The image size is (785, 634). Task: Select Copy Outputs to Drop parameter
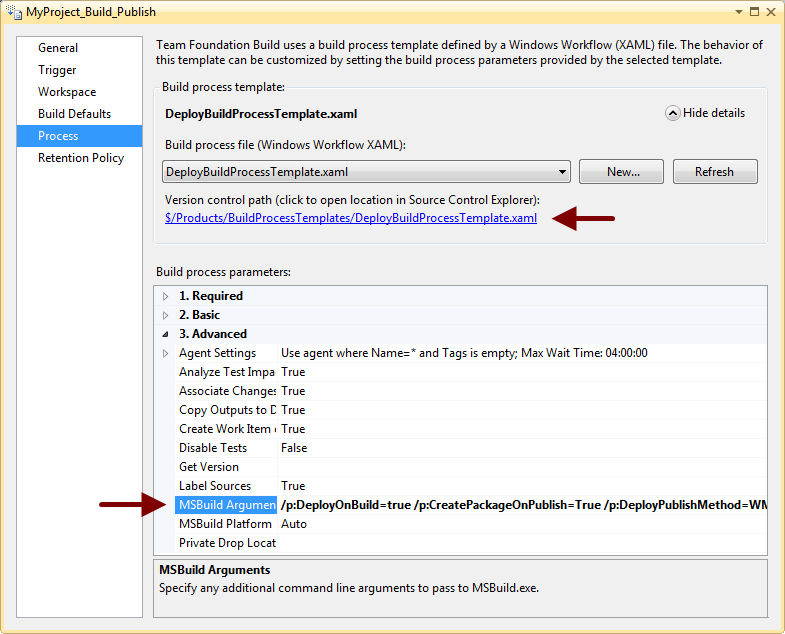click(x=226, y=410)
